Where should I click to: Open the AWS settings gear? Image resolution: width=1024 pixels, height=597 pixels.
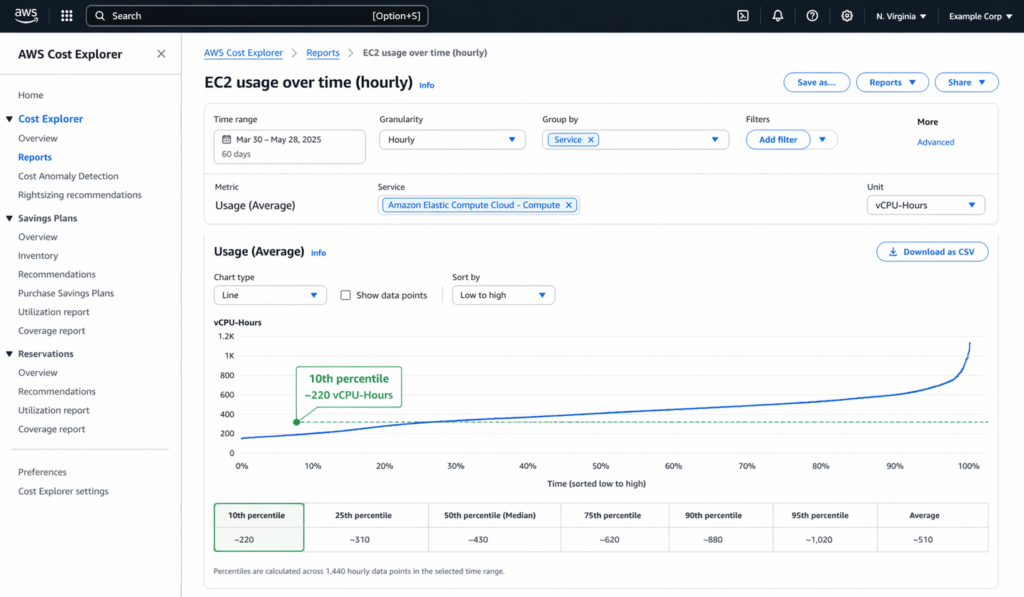click(847, 15)
